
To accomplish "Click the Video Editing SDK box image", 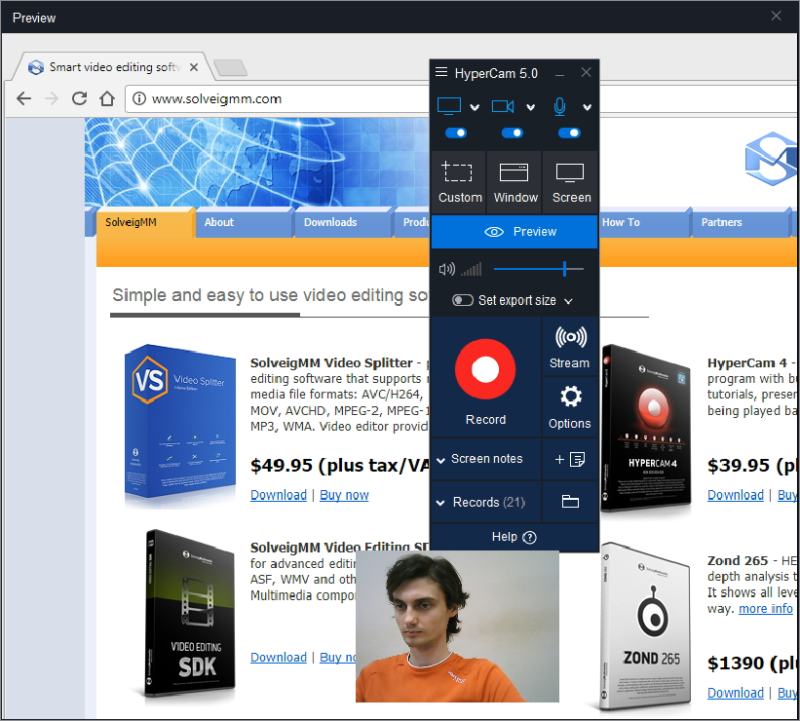I will 190,613.
